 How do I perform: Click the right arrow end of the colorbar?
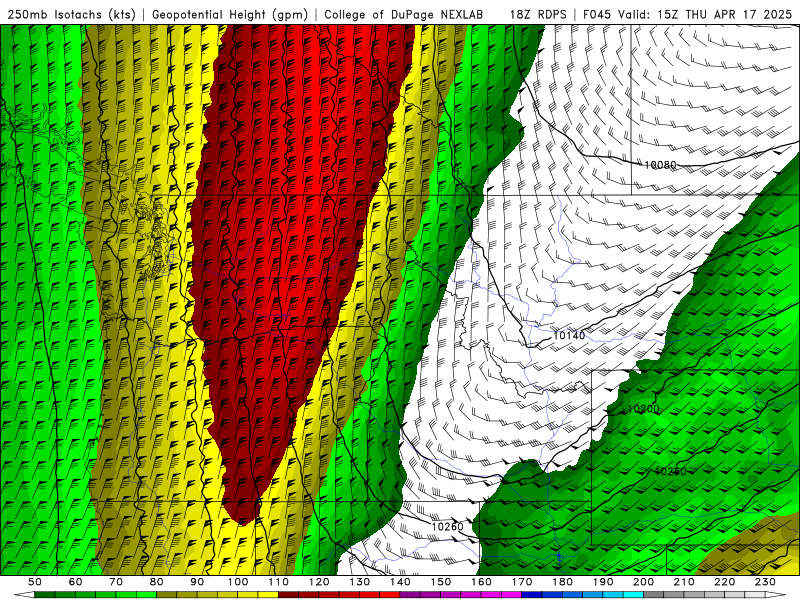tap(776, 595)
